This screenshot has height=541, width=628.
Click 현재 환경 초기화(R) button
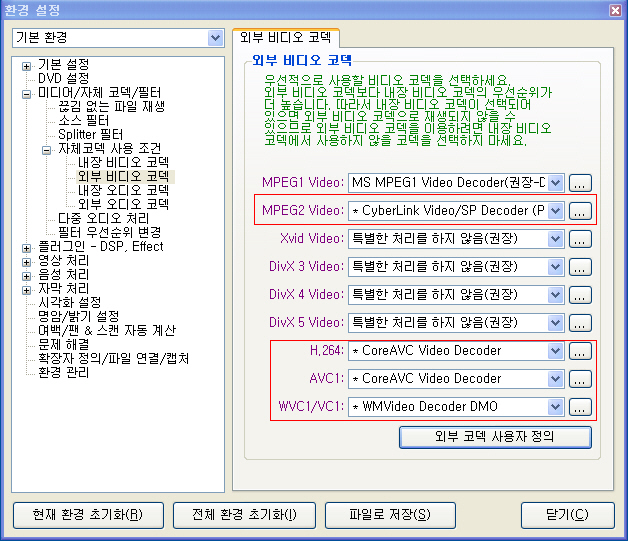tap(89, 515)
